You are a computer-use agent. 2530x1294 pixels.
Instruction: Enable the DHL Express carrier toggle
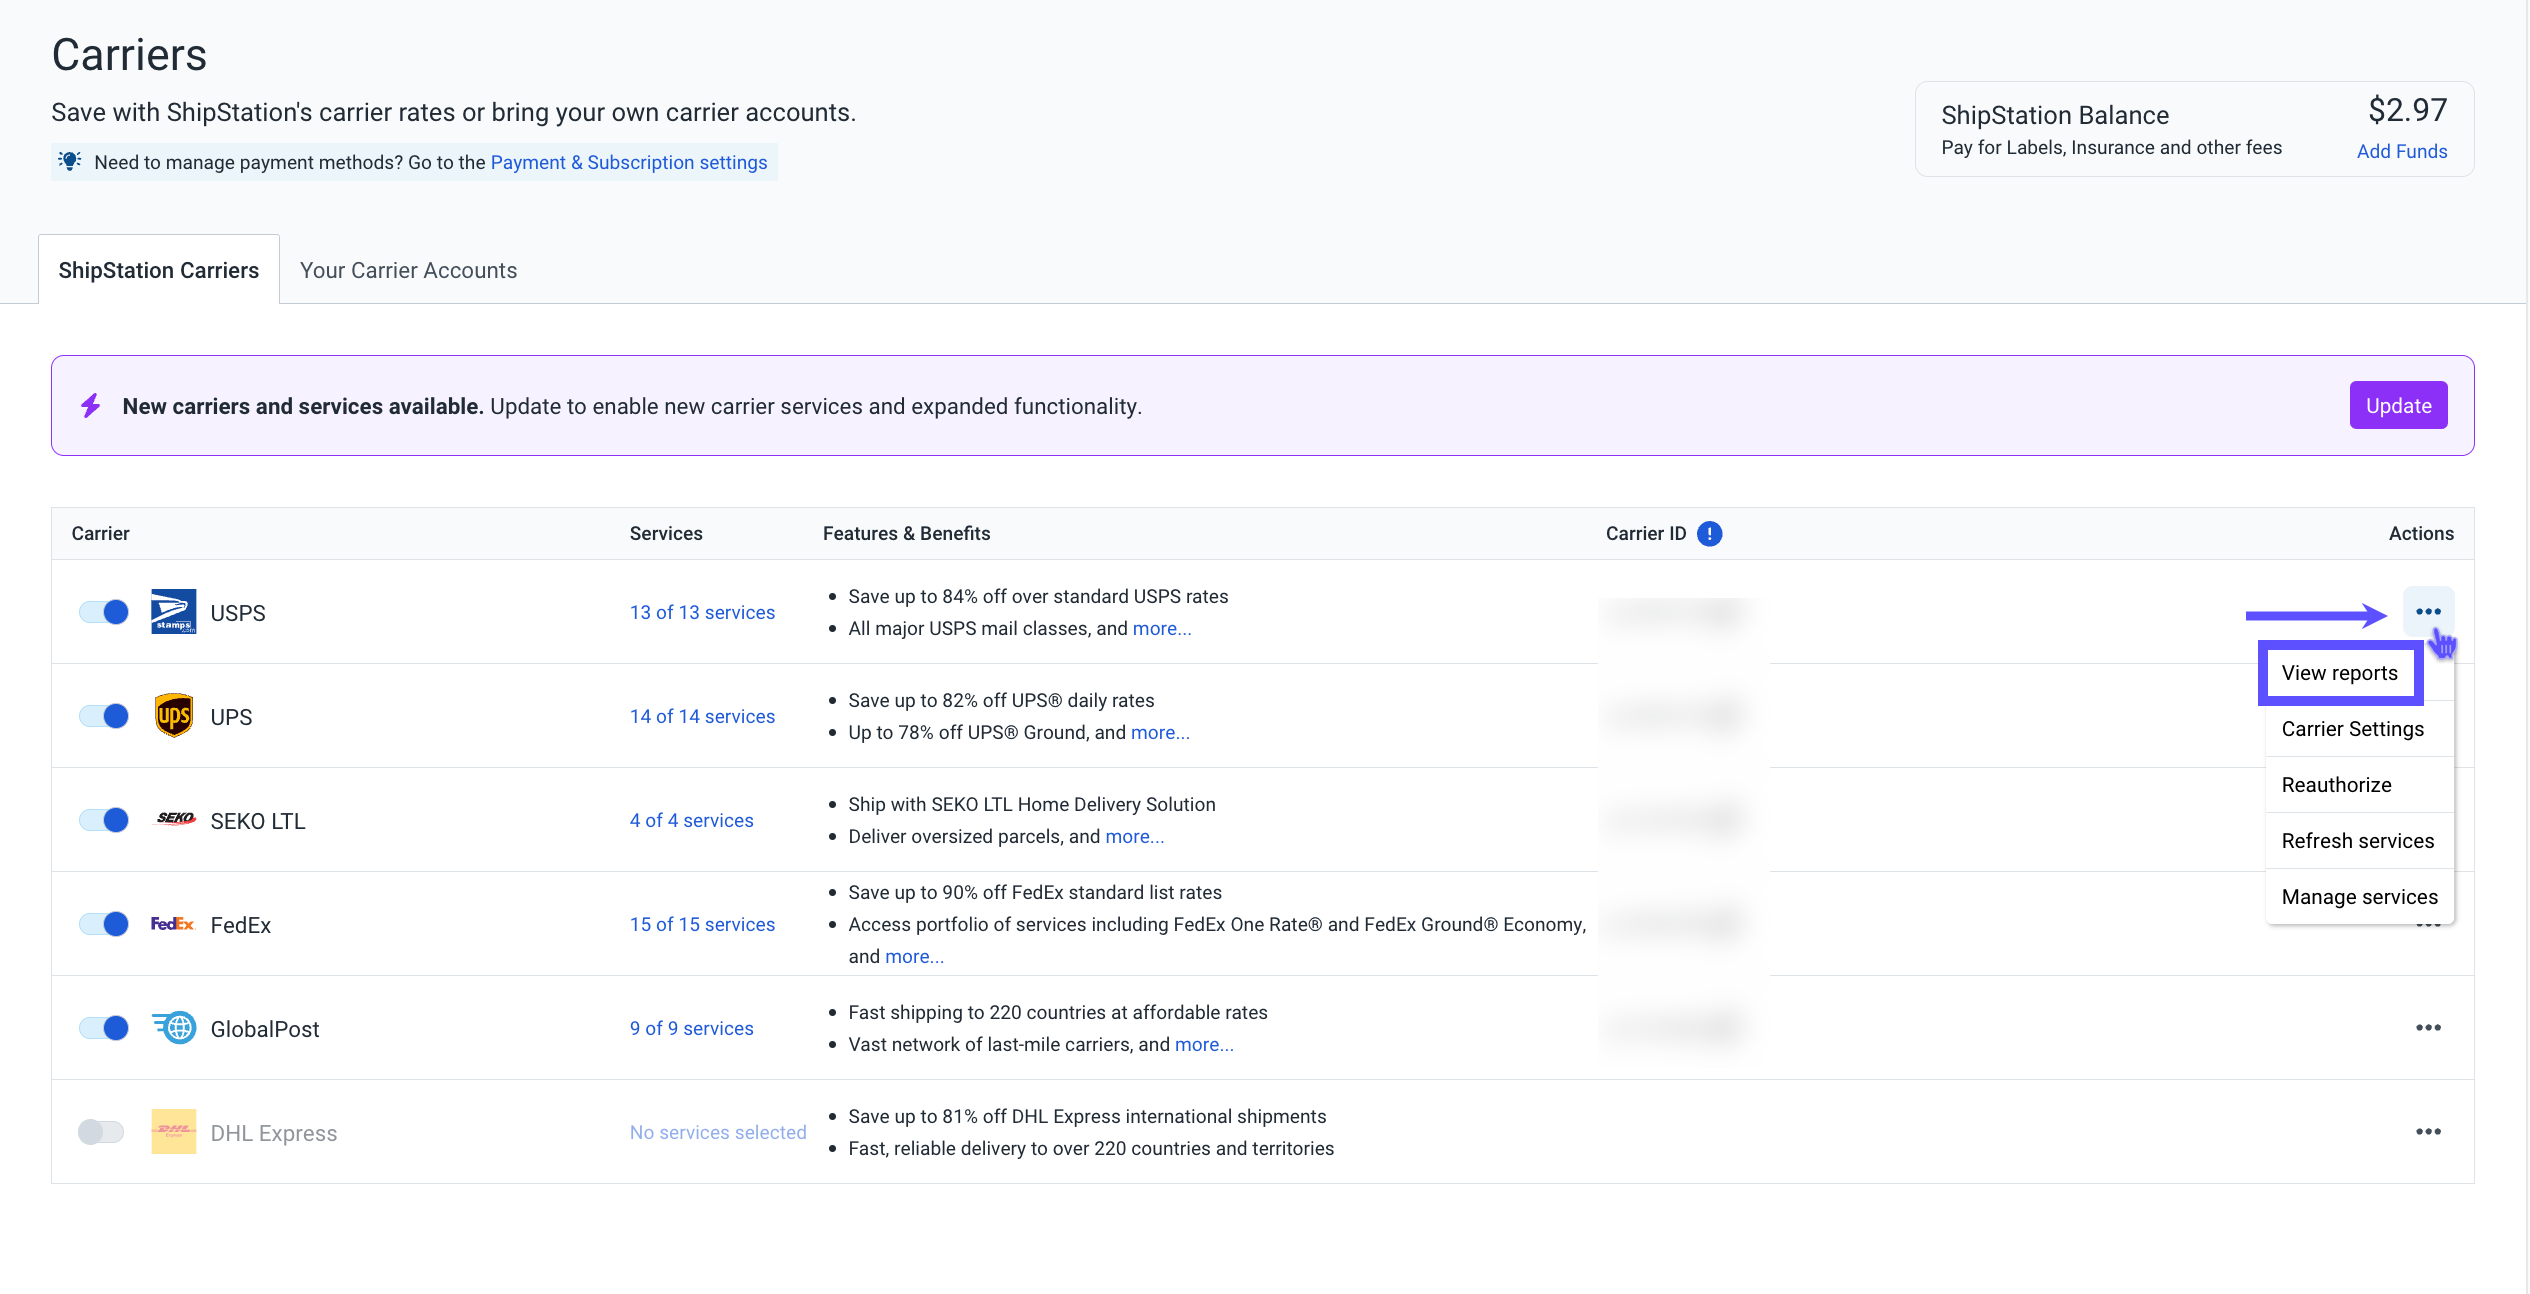pyautogui.click(x=101, y=1132)
